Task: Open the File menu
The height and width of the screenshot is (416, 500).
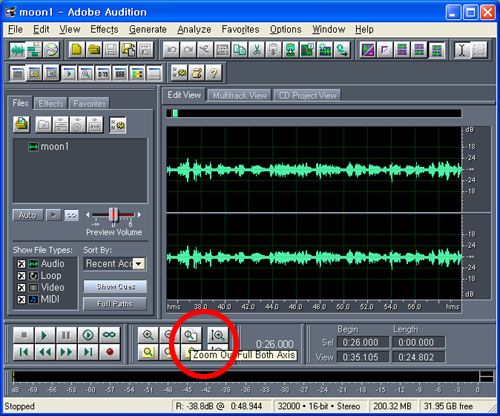Action: point(15,29)
